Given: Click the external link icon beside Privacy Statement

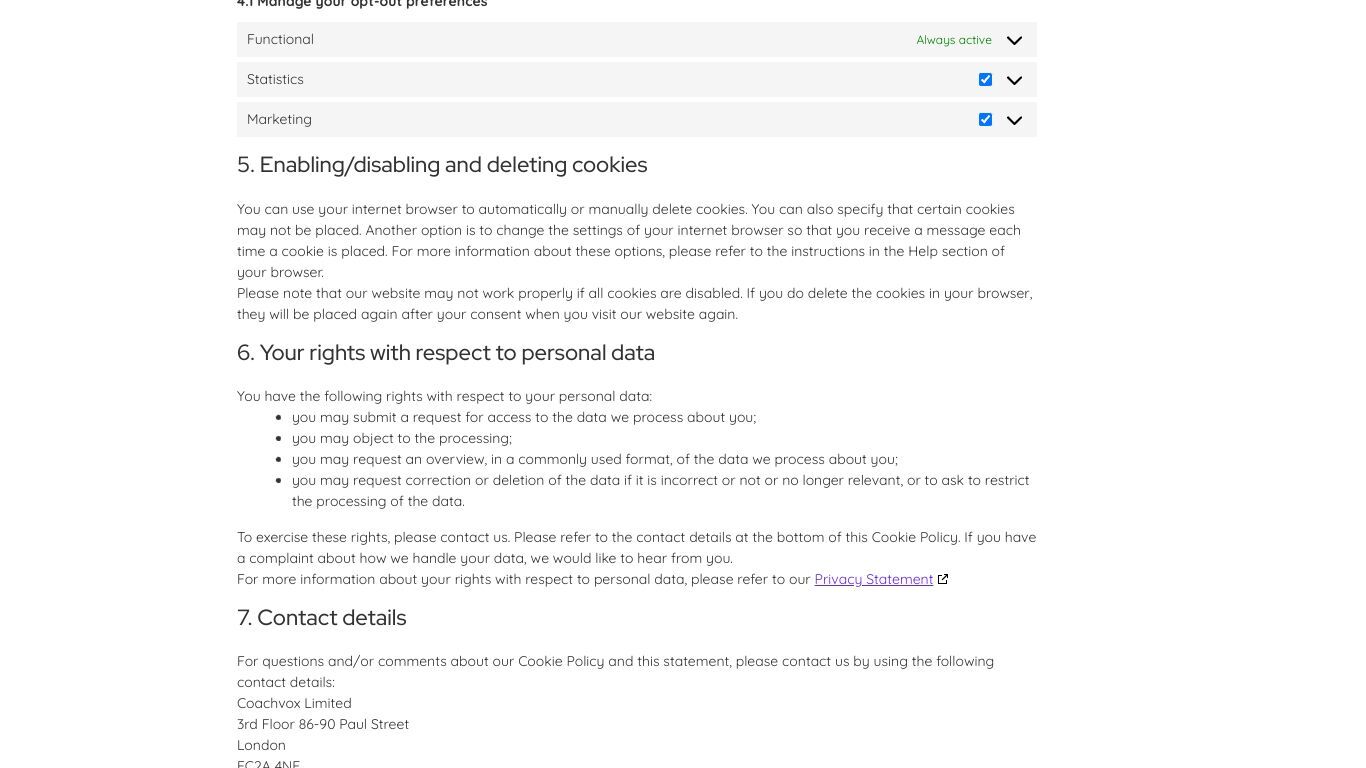Looking at the screenshot, I should (x=942, y=579).
